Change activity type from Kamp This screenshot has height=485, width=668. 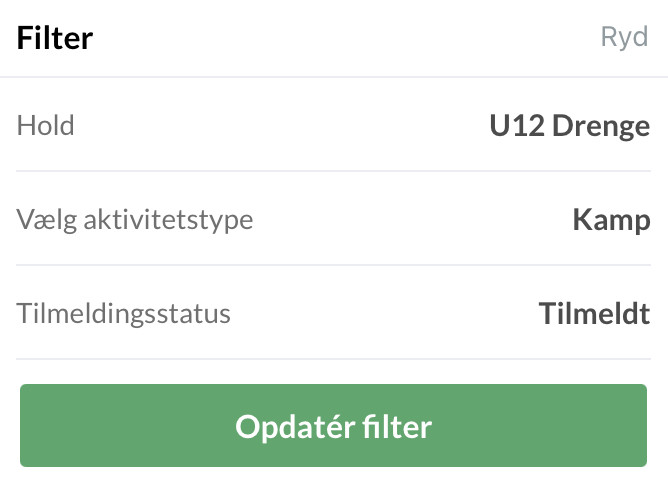click(611, 219)
